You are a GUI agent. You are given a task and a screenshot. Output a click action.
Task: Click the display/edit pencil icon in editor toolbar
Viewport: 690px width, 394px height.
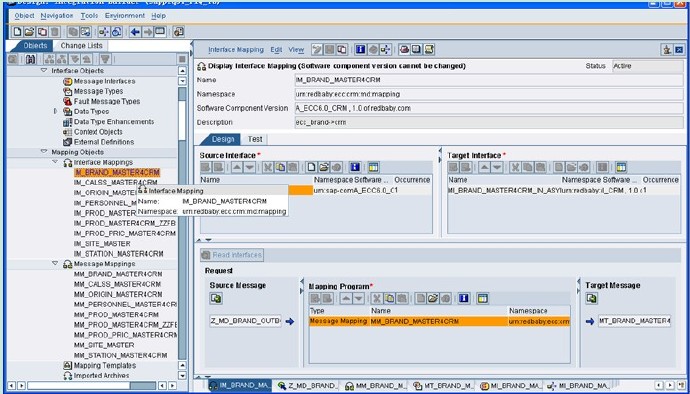pos(317,49)
